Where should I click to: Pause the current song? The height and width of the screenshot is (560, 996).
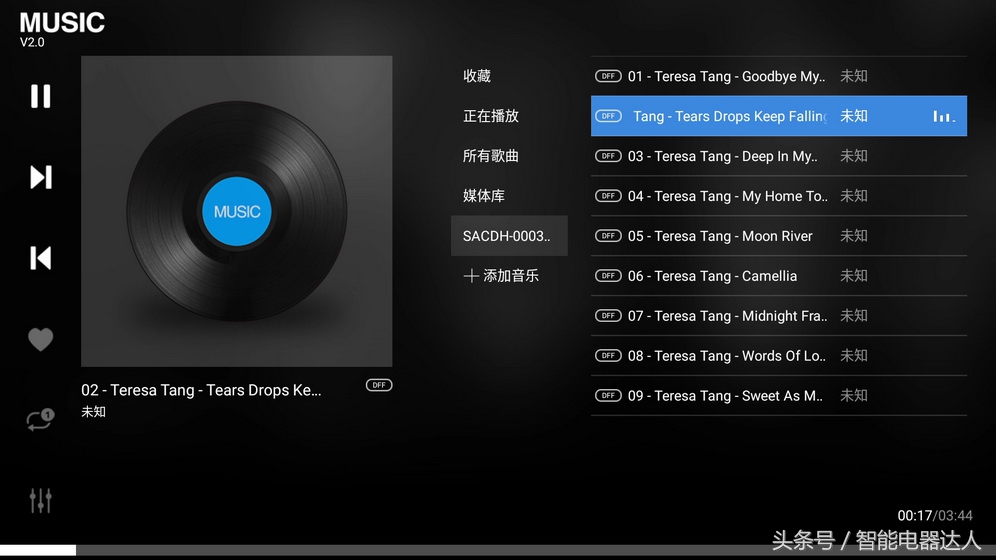(41, 97)
